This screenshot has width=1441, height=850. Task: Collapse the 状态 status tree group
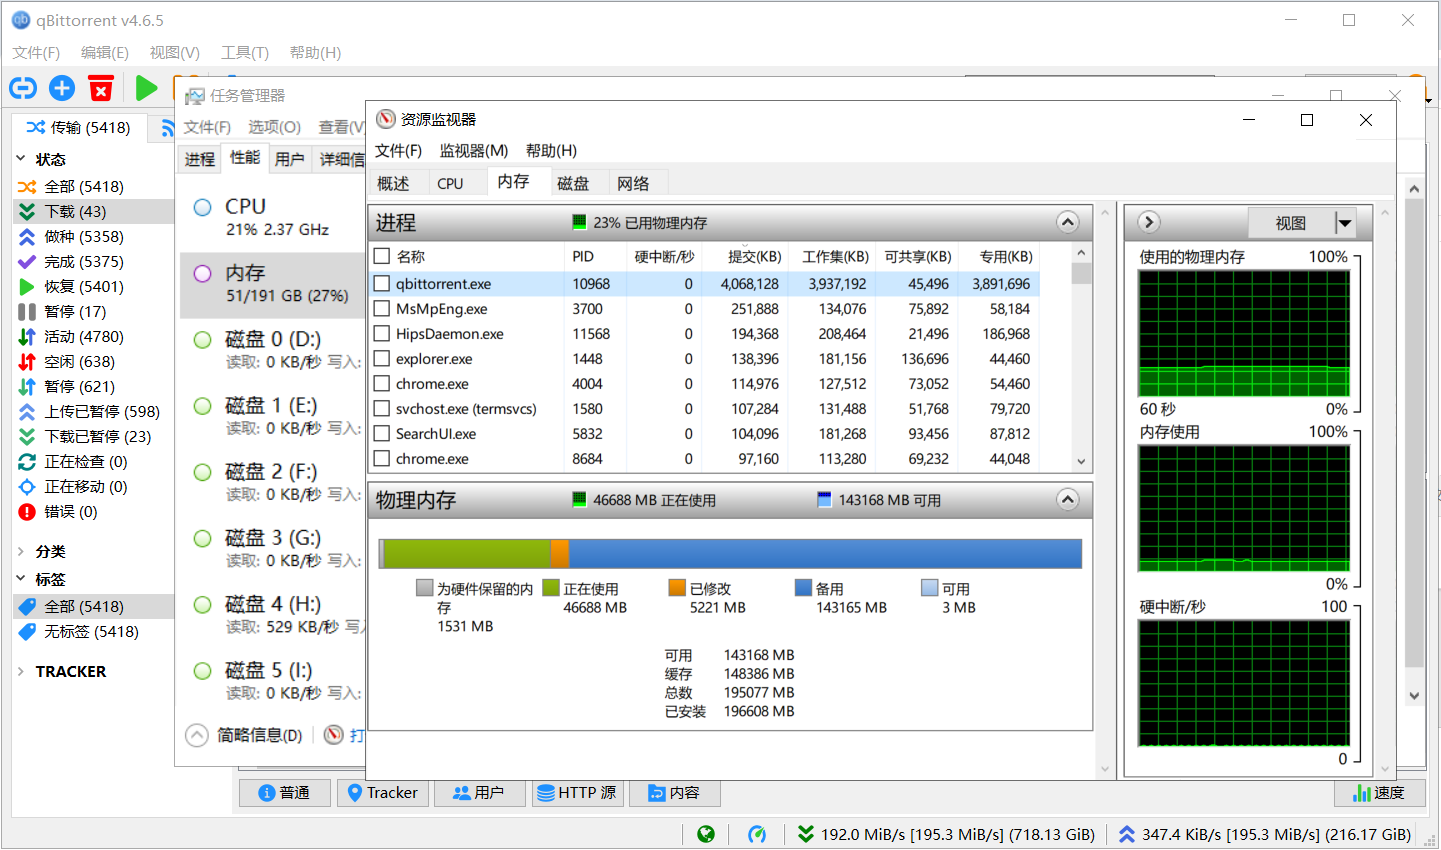pyautogui.click(x=21, y=159)
